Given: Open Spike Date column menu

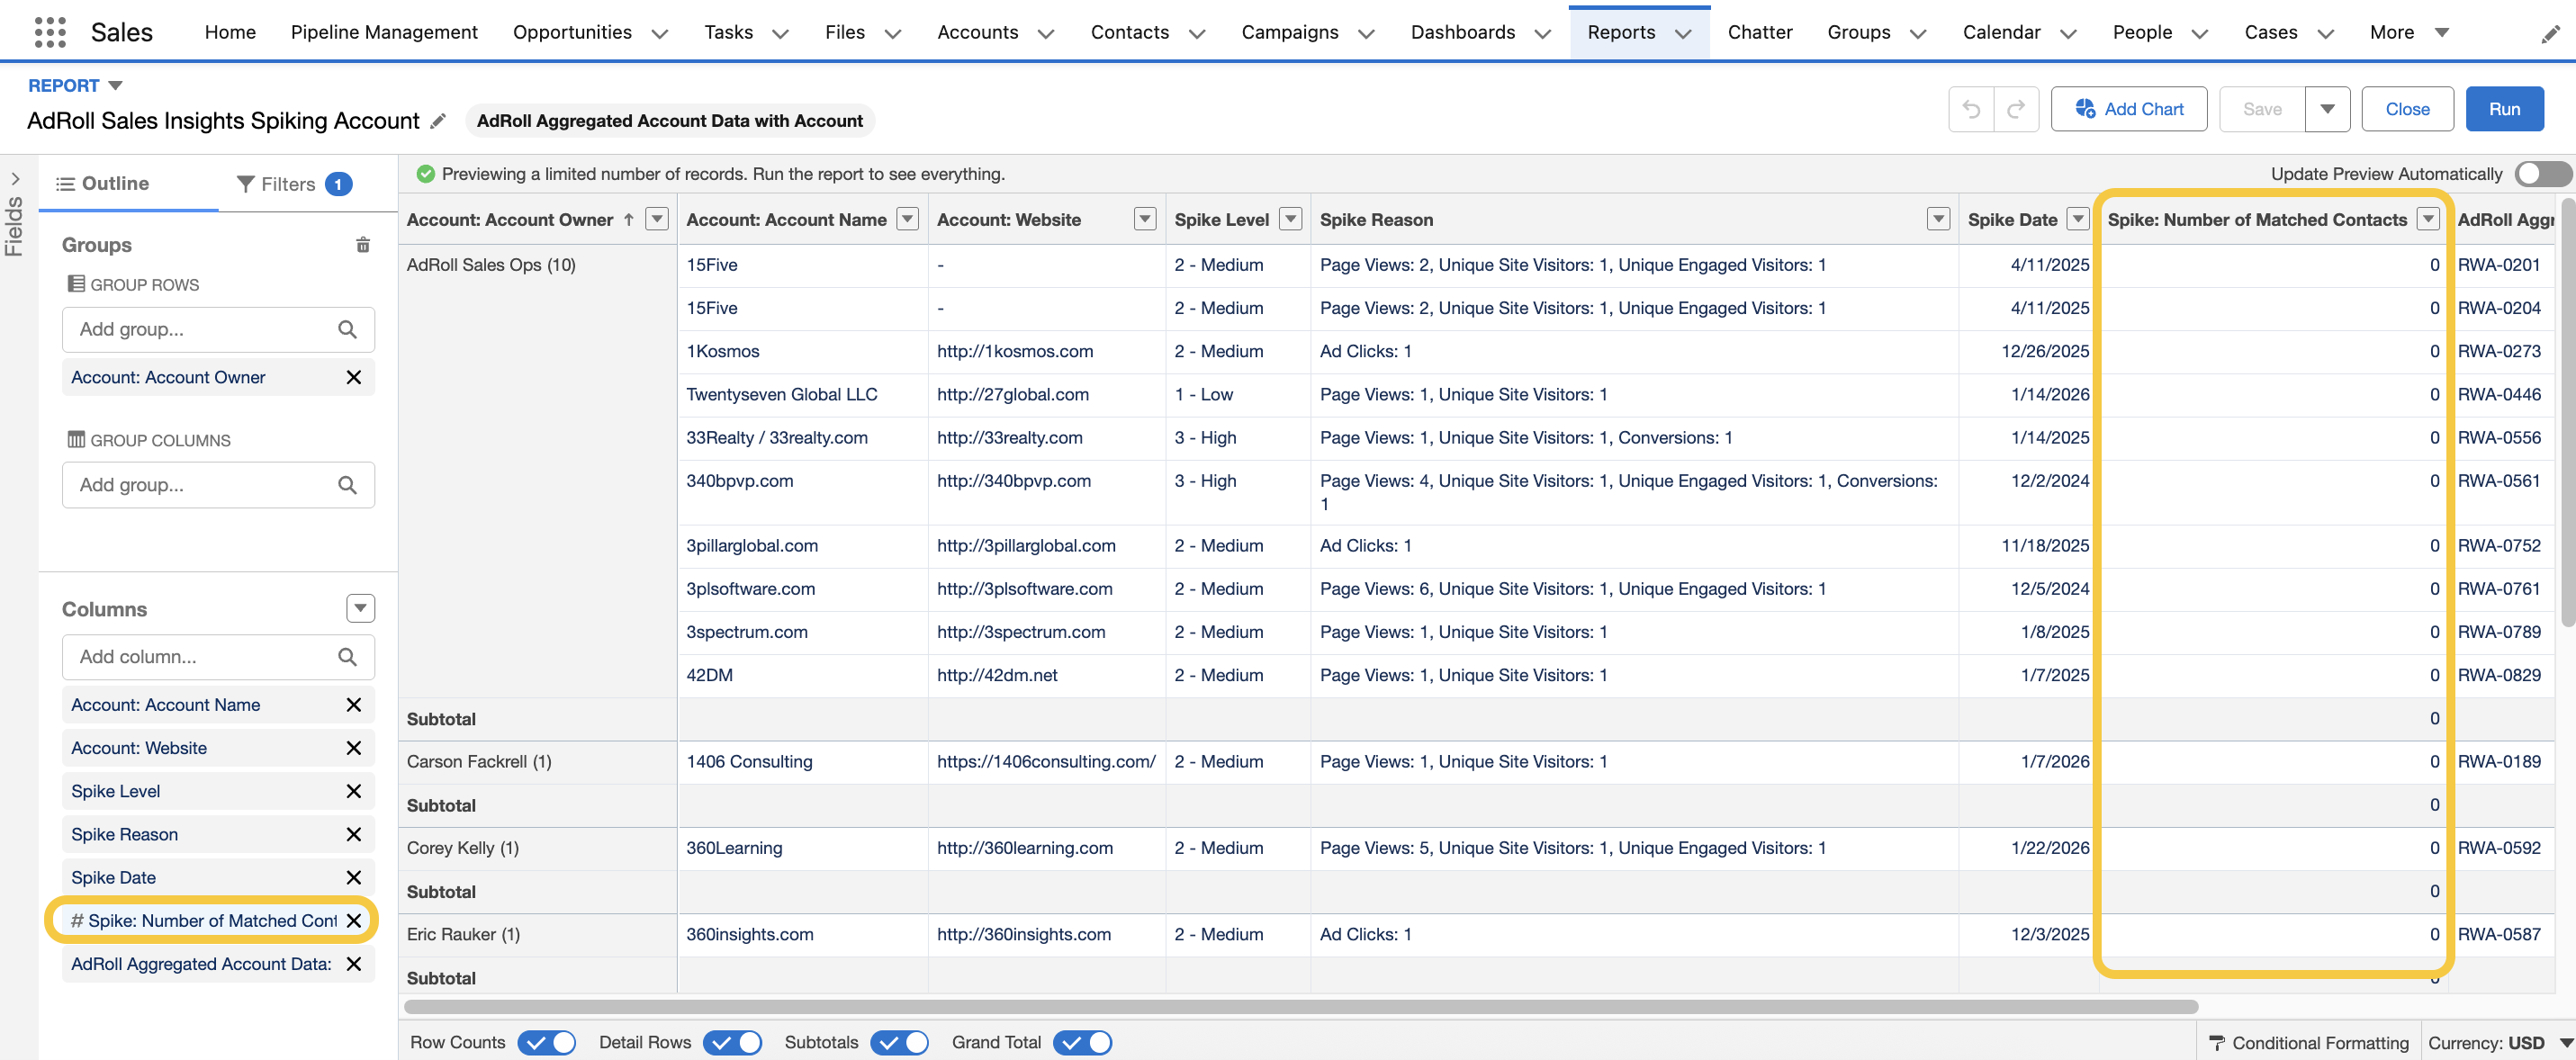Looking at the screenshot, I should (x=2078, y=219).
